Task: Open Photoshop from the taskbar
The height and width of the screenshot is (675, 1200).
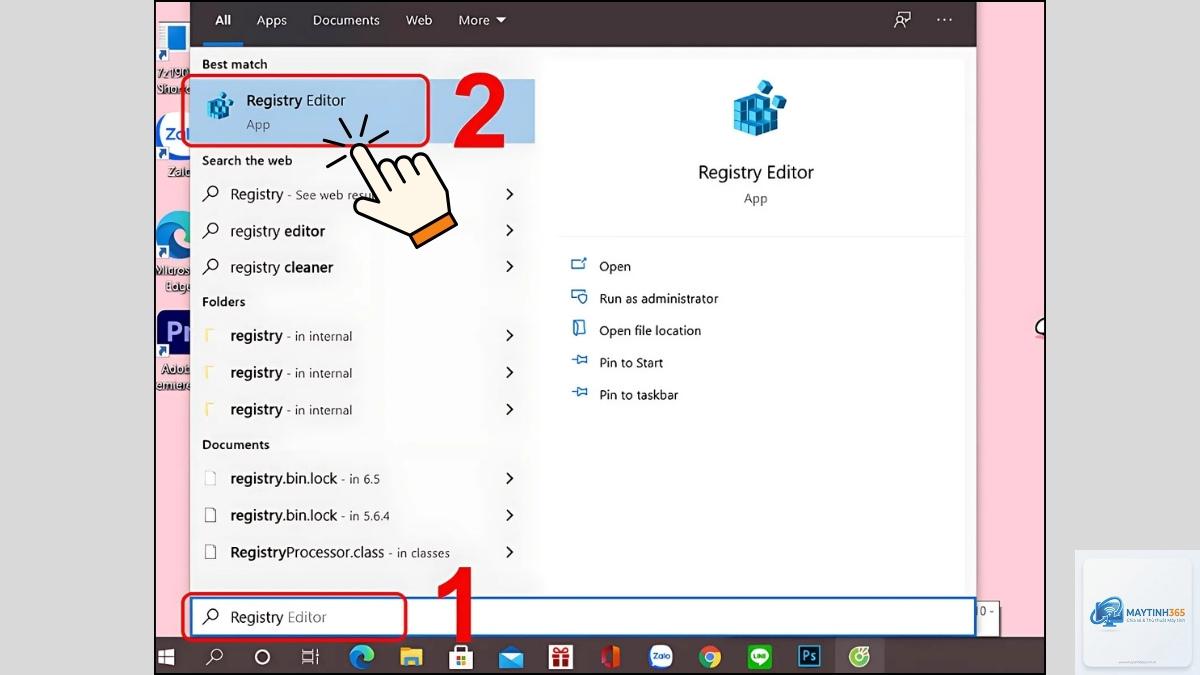Action: pos(810,657)
